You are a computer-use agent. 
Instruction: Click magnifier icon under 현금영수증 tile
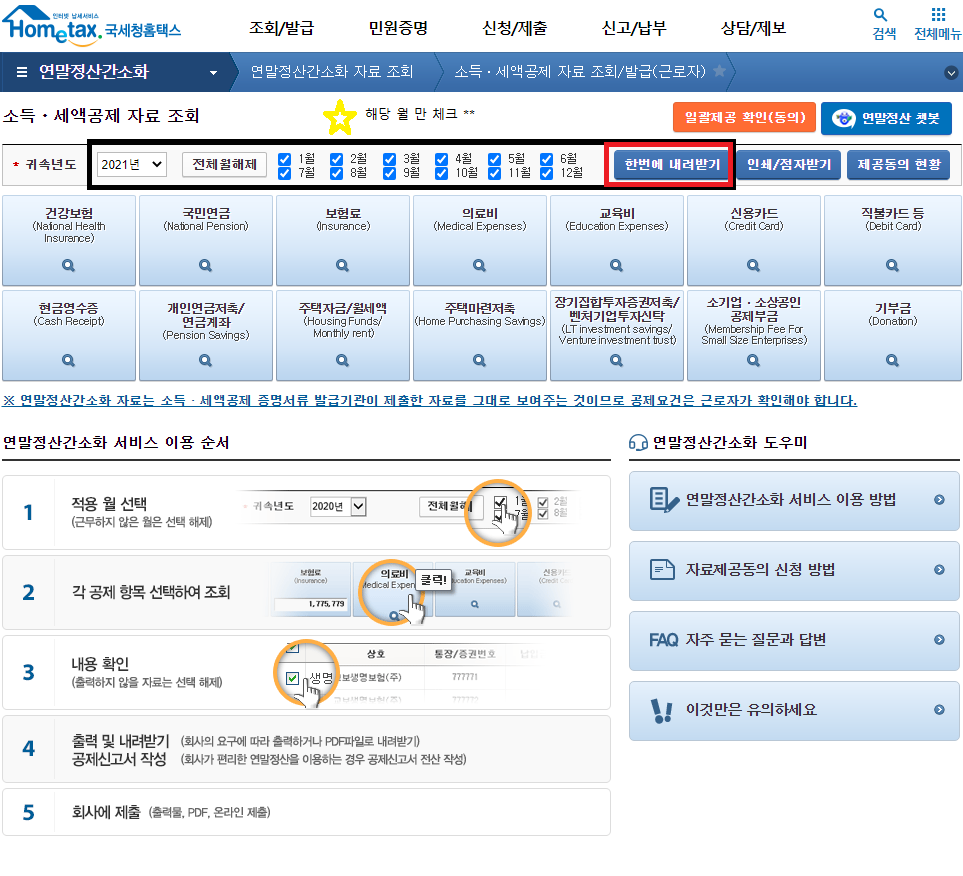[68, 360]
